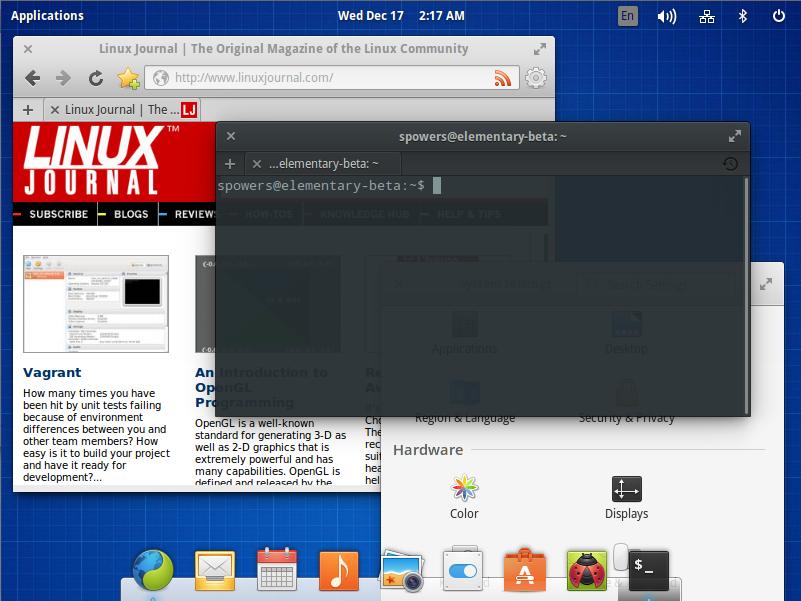Open the sound volume indicator
Image resolution: width=801 pixels, height=601 pixels.
click(667, 16)
